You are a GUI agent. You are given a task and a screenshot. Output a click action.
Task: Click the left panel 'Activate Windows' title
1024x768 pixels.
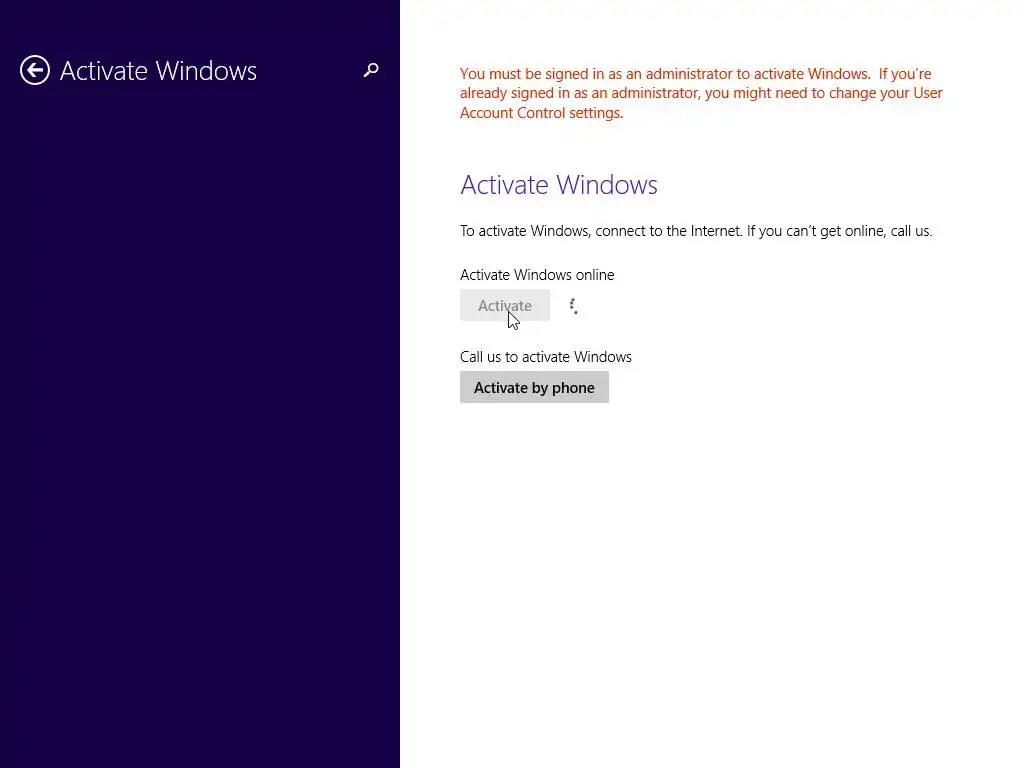(x=158, y=71)
